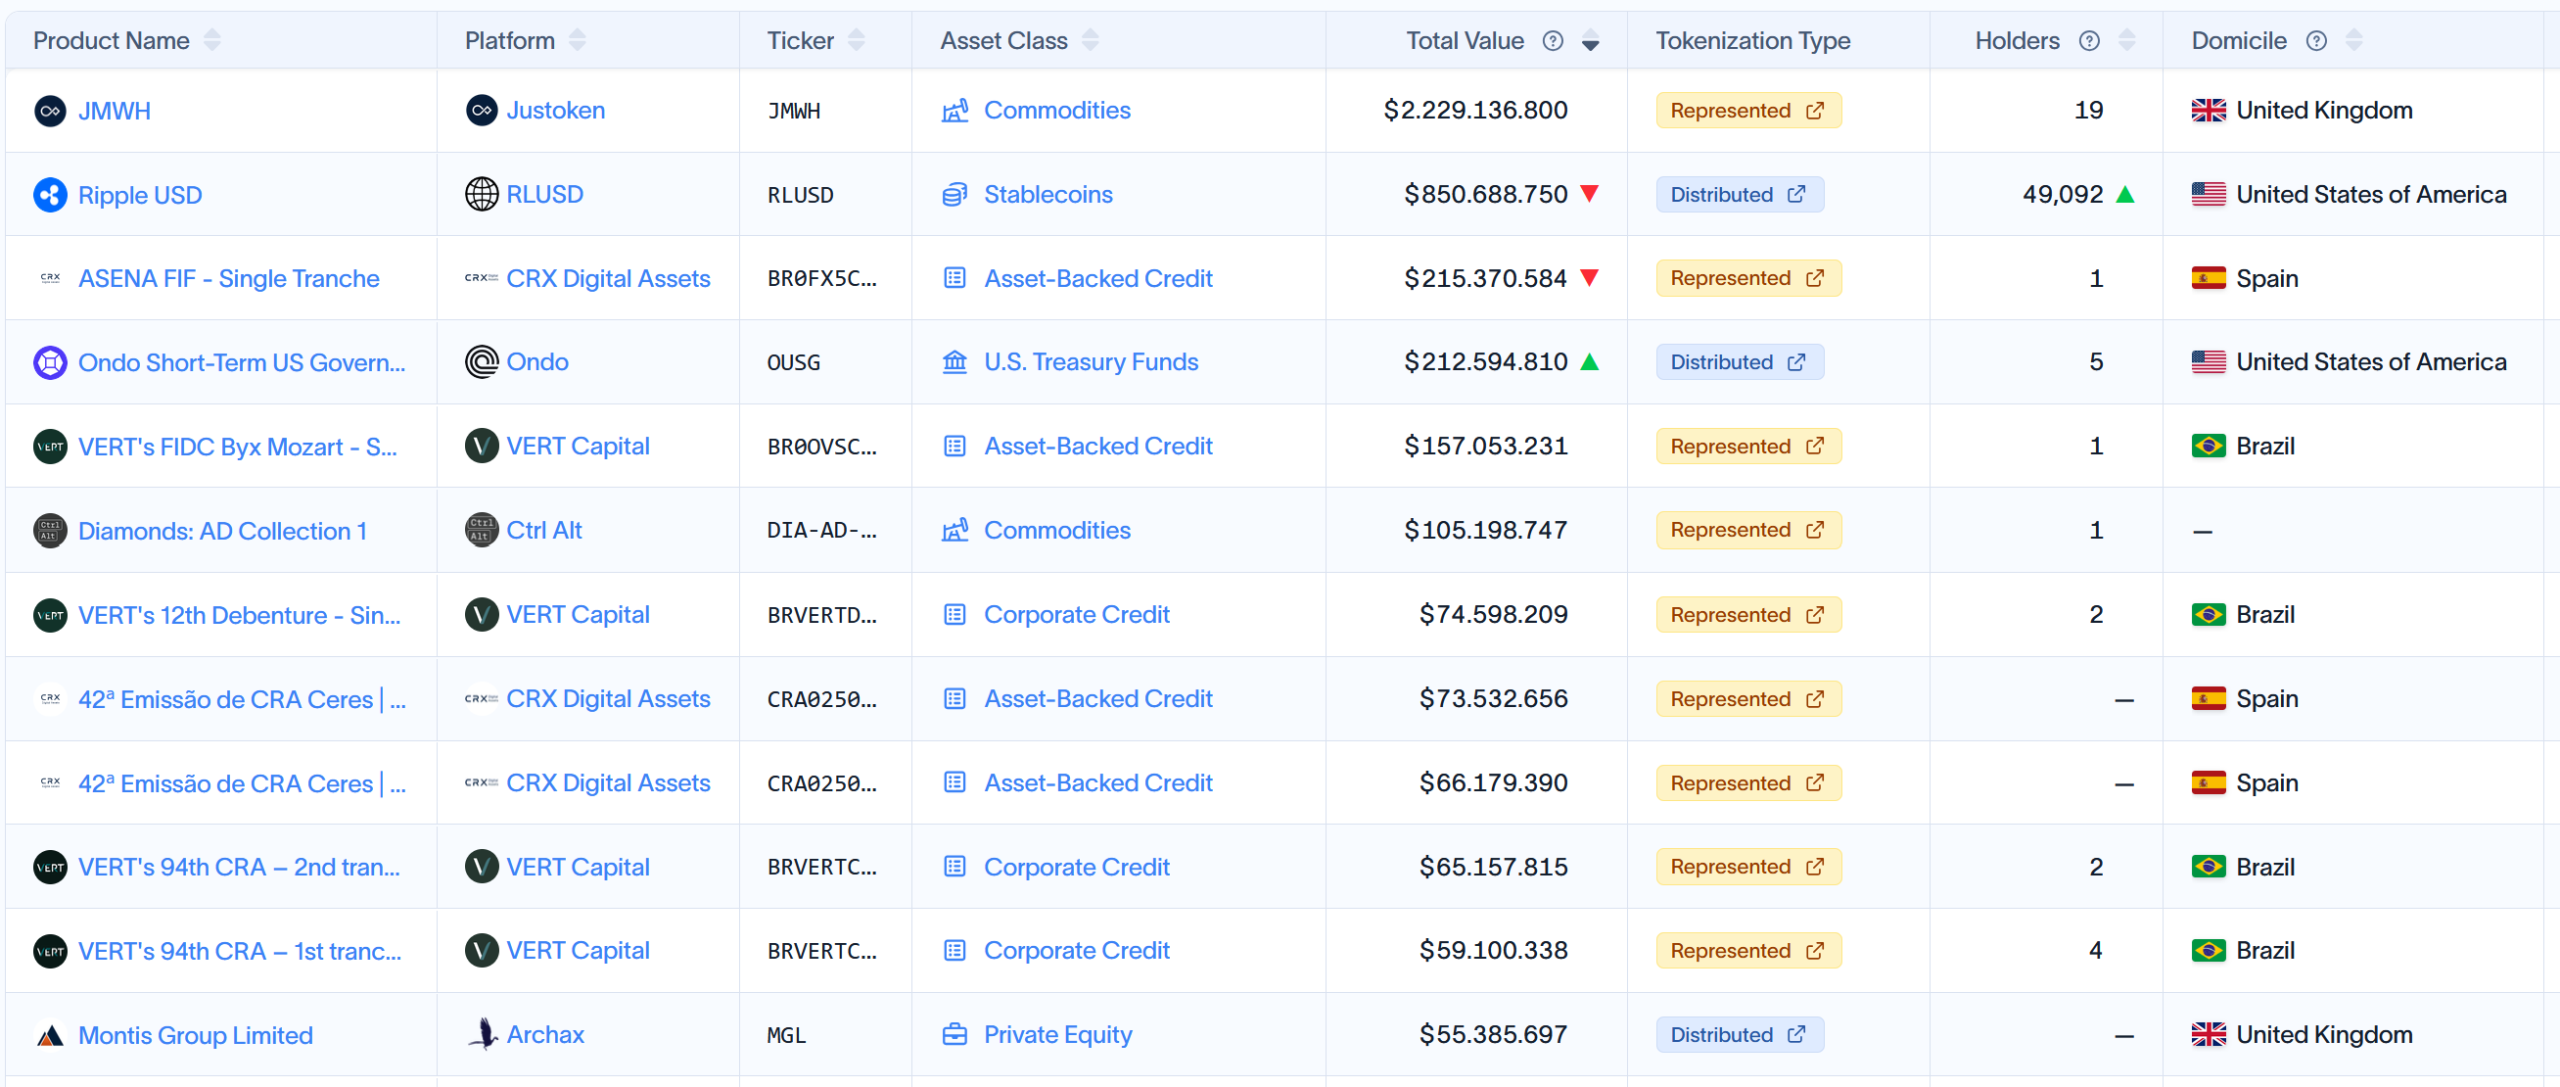This screenshot has height=1087, width=2560.
Task: Click the Montis Group Limited logo icon
Action: tap(50, 1035)
